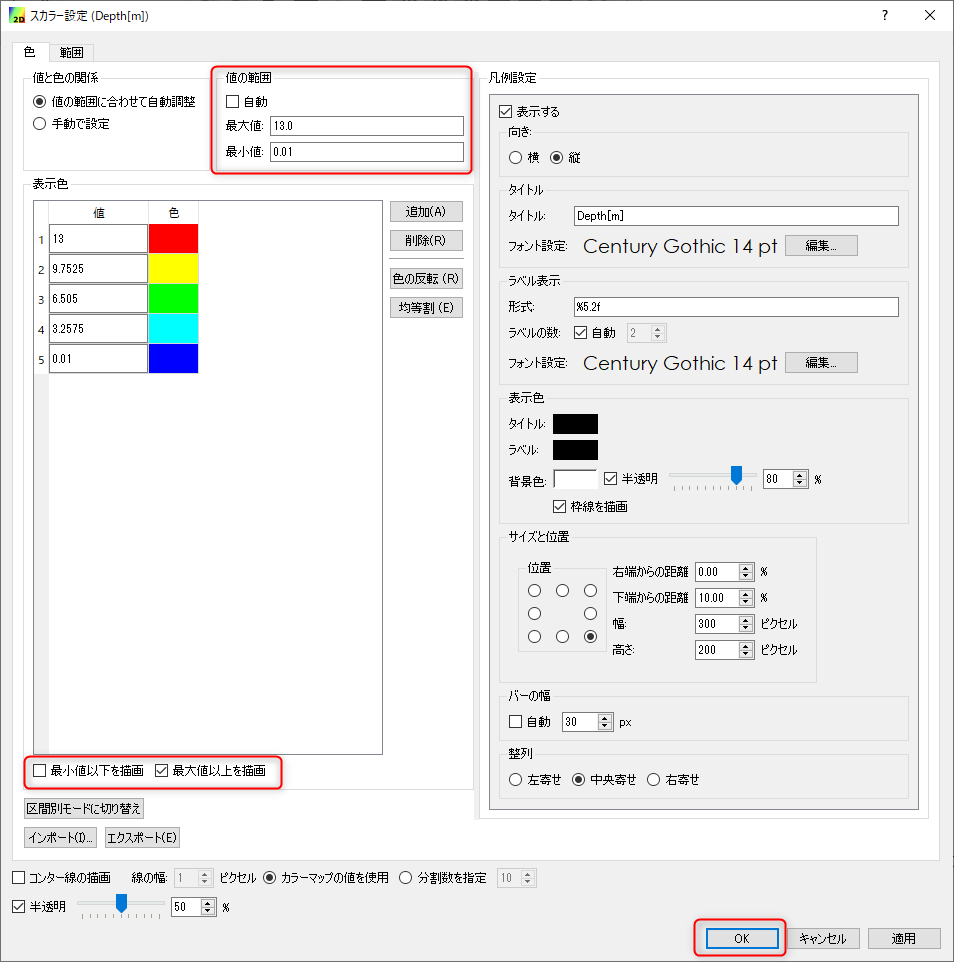Select the top-left 位置 radio button
This screenshot has height=962, width=954.
click(534, 590)
